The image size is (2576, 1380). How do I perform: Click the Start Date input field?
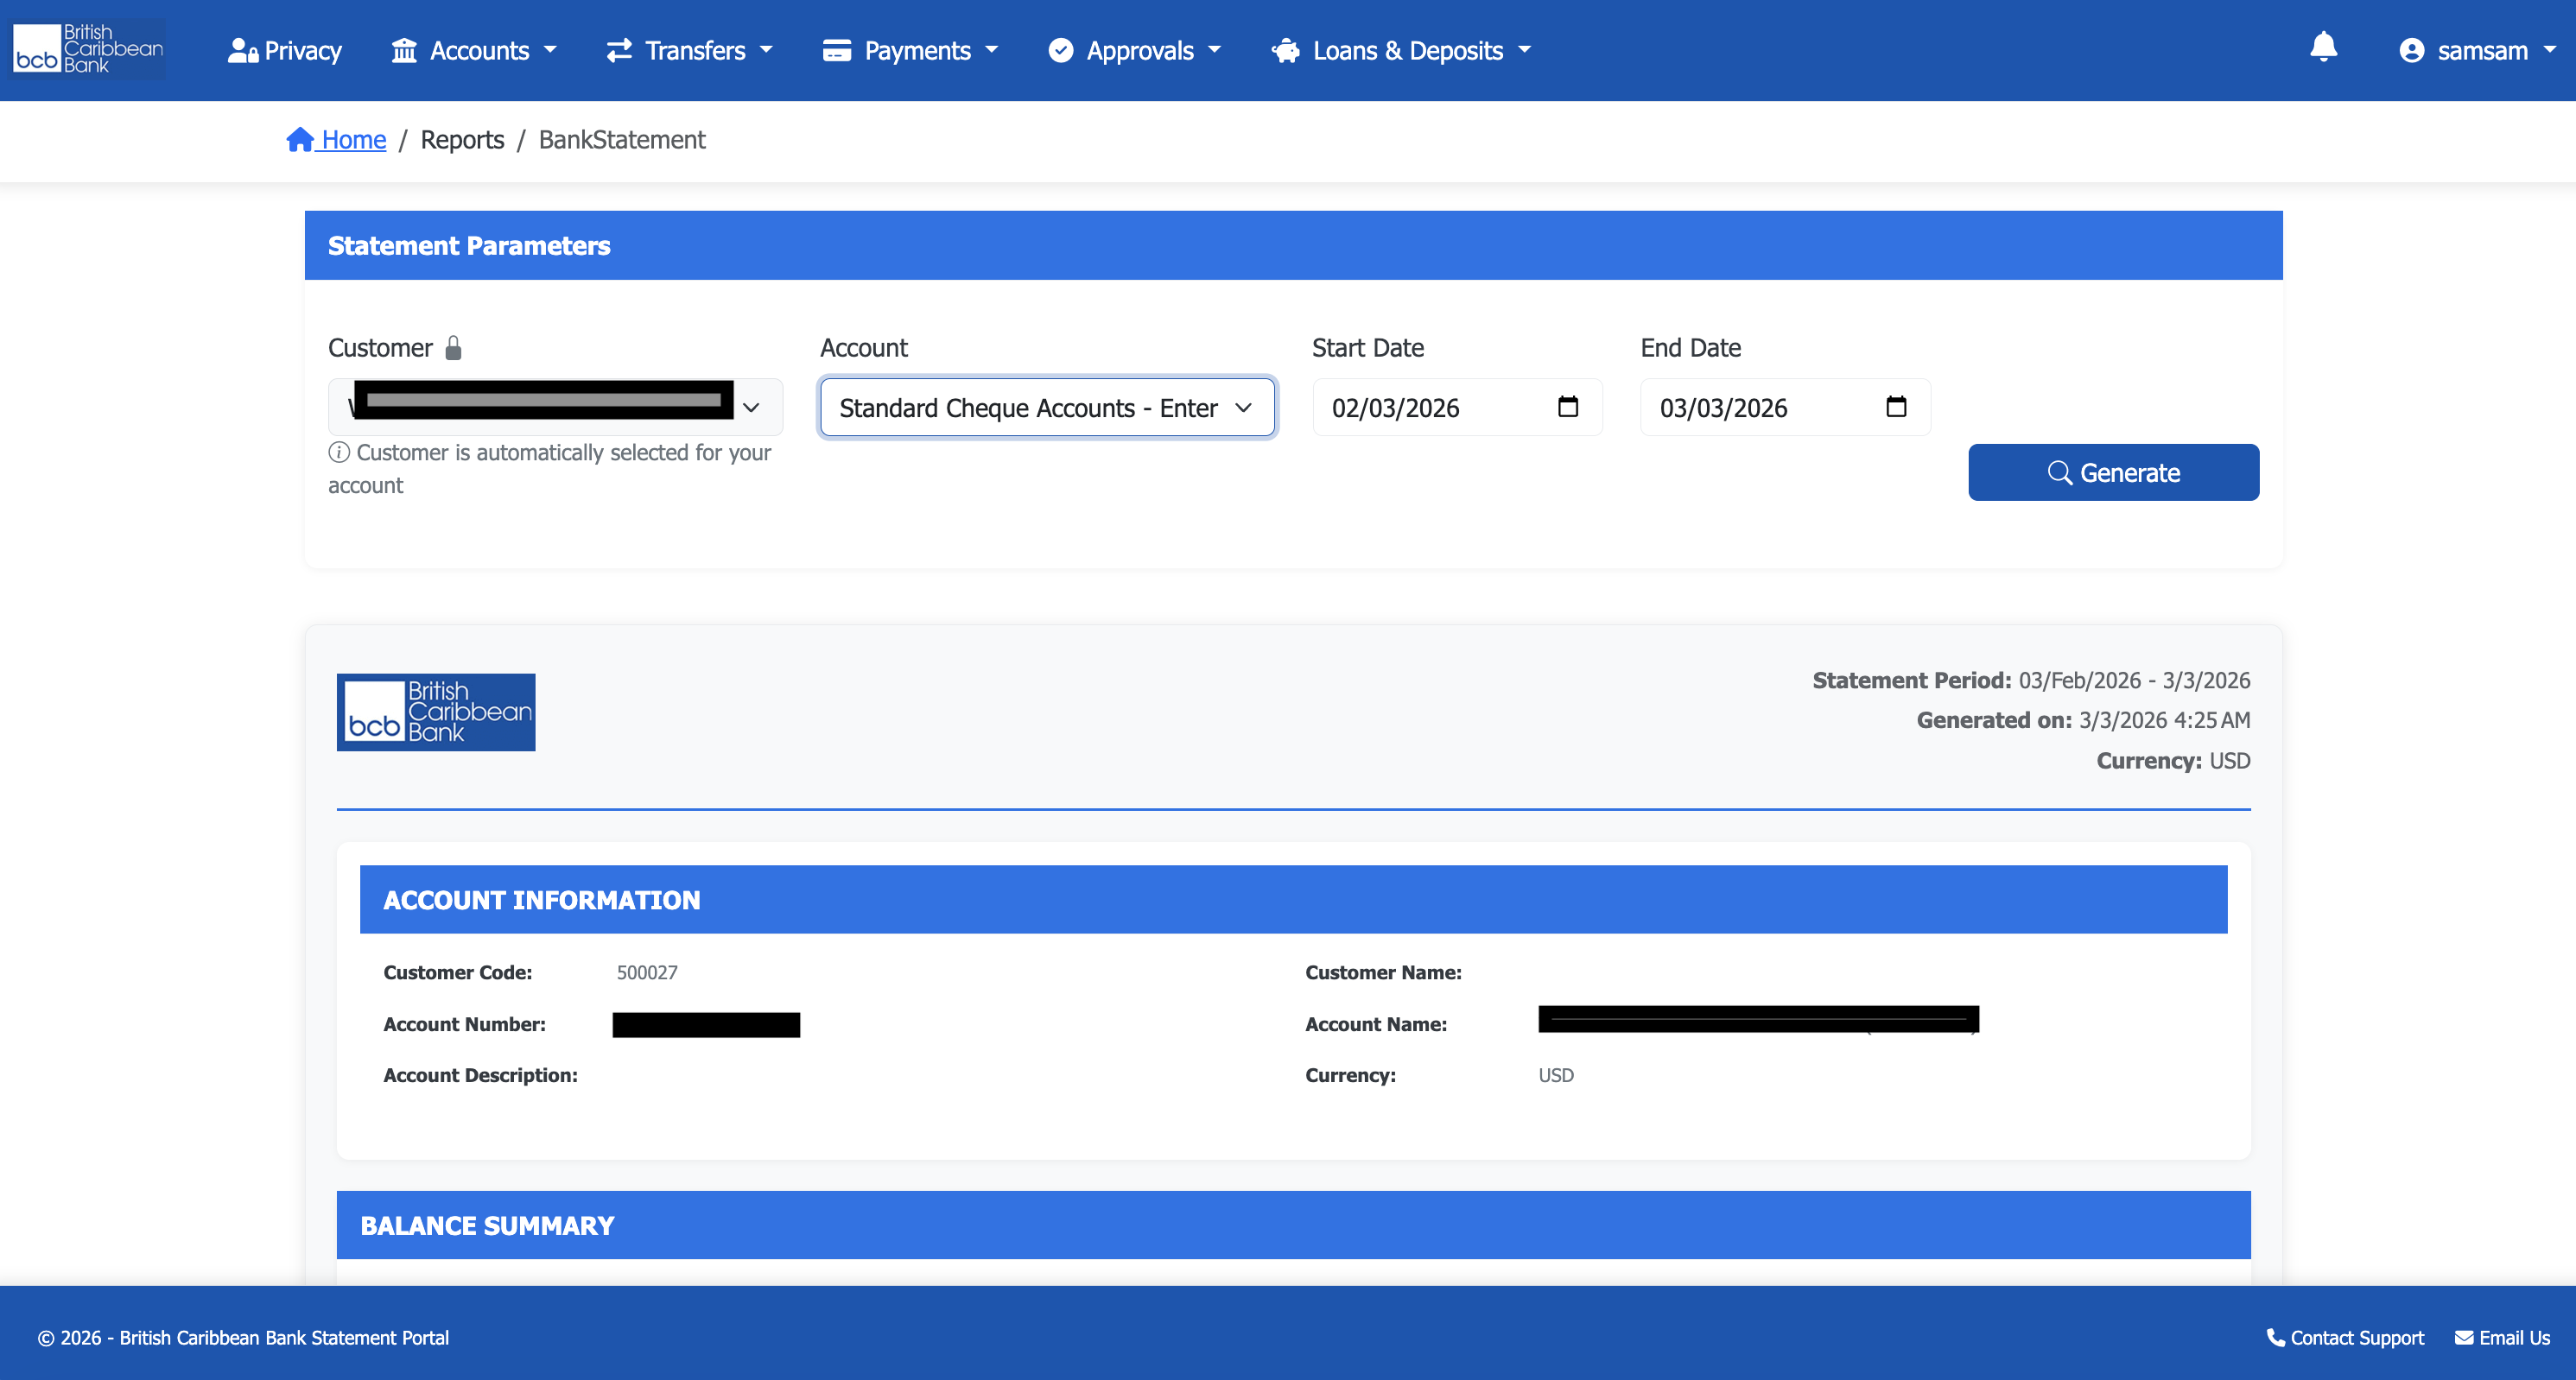[1430, 407]
